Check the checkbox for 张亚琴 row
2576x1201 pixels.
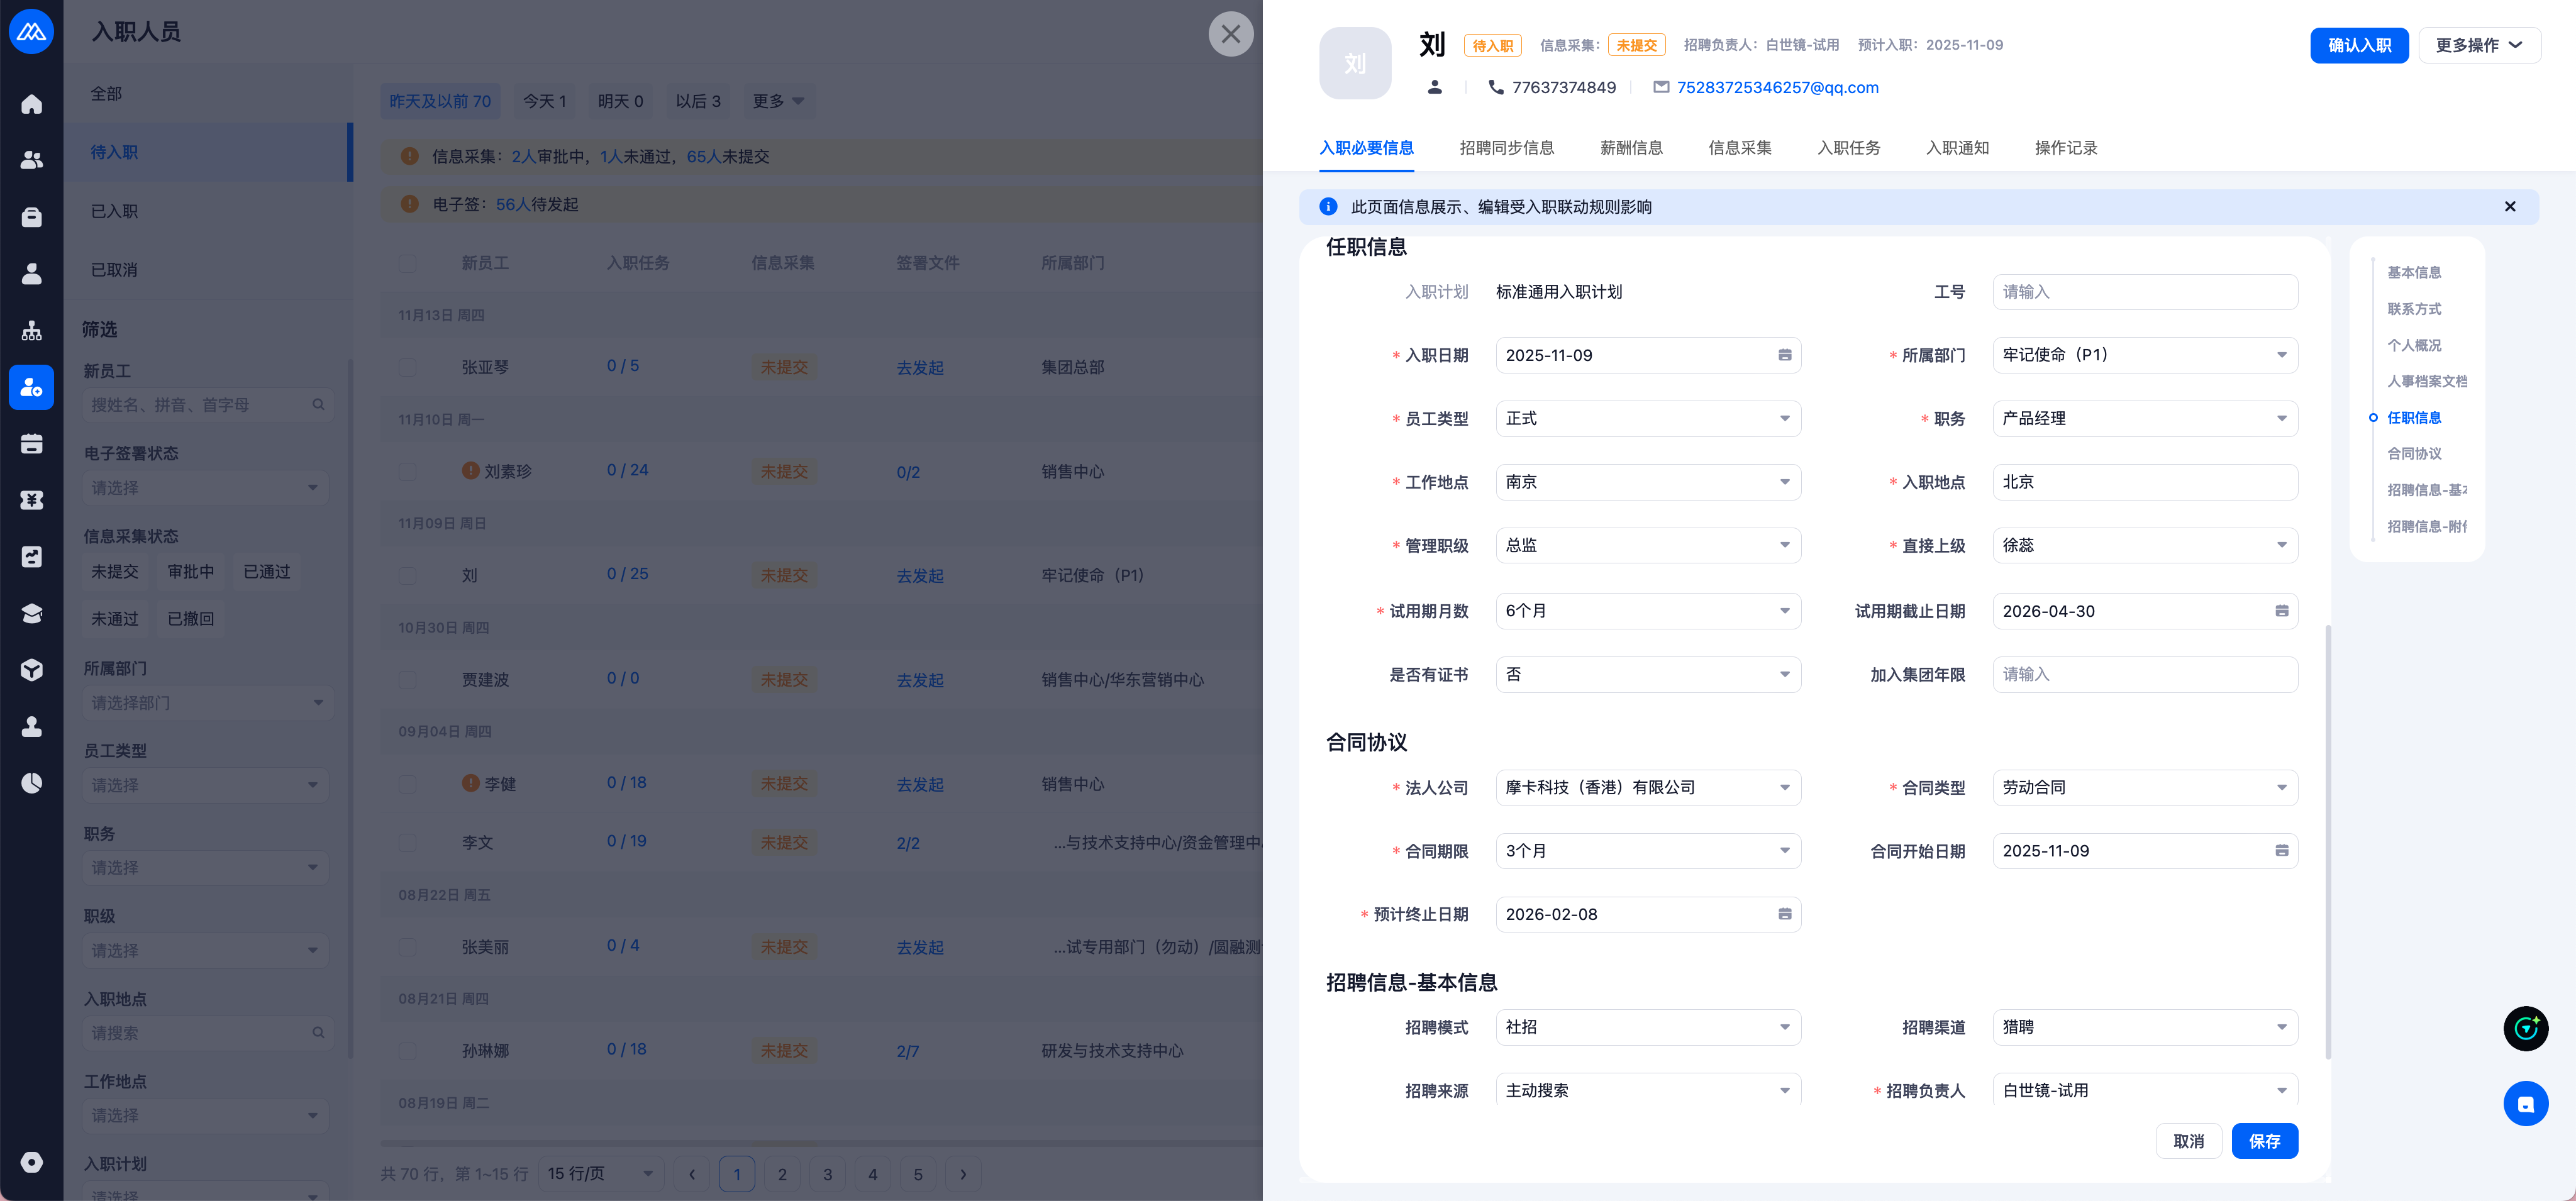pos(408,367)
